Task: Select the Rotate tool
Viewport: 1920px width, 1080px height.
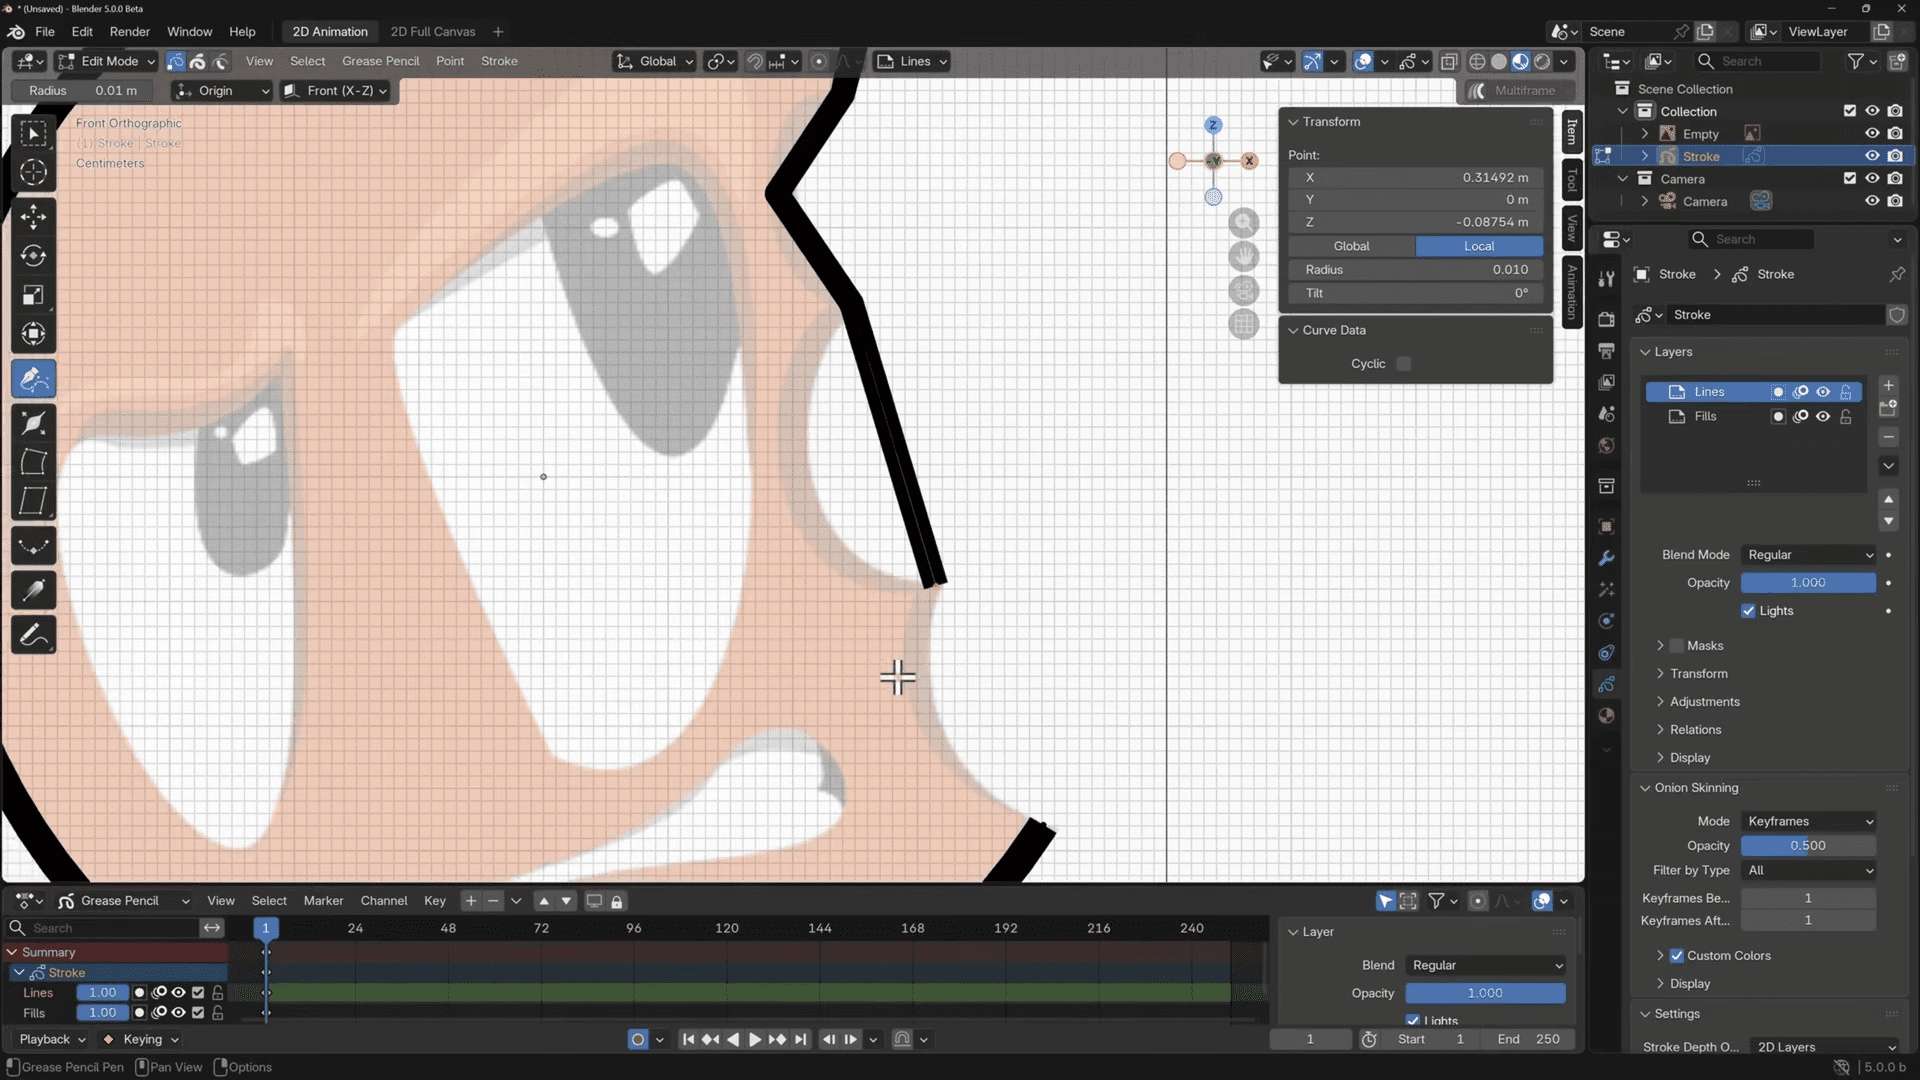Action: click(33, 256)
